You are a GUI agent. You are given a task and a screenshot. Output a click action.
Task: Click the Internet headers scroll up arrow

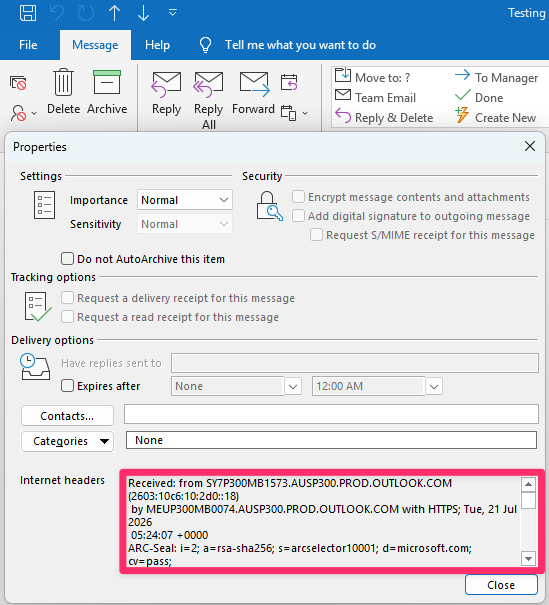[x=528, y=483]
